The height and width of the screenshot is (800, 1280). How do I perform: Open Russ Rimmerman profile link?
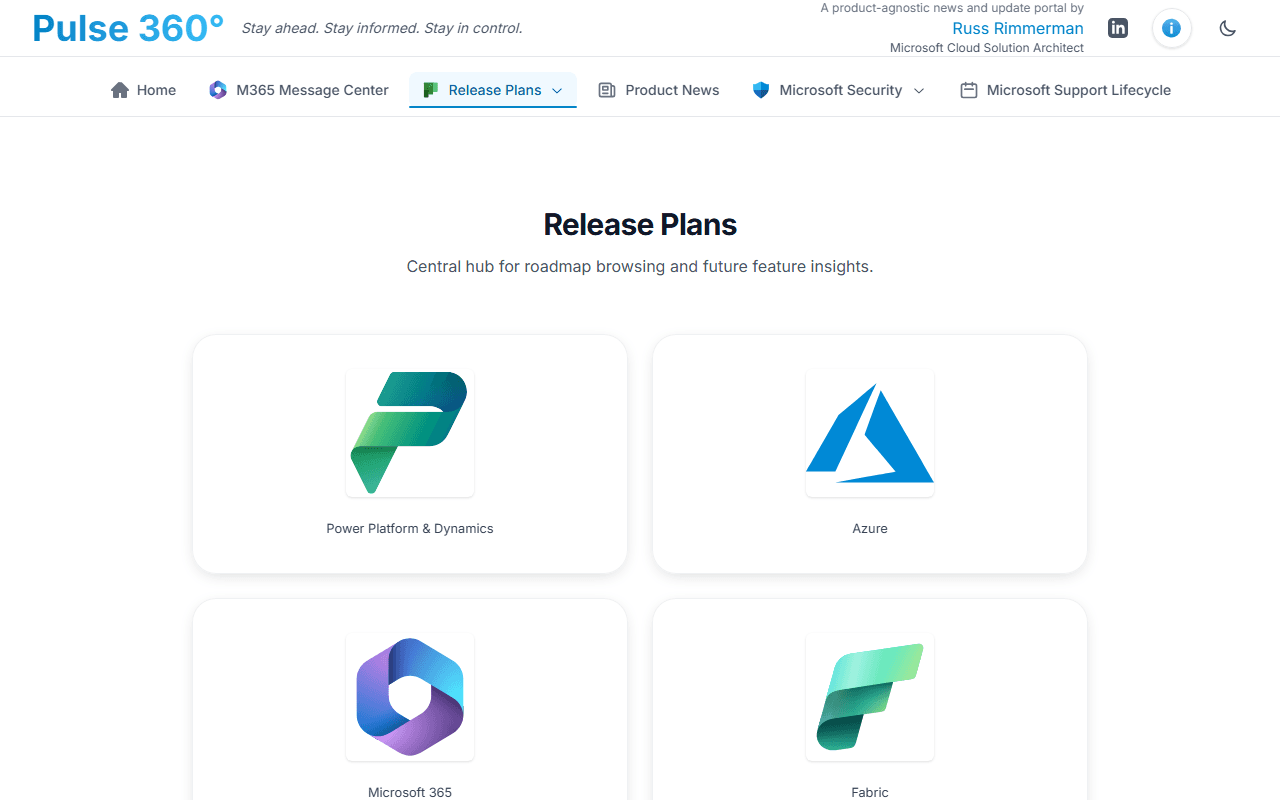tap(1018, 28)
